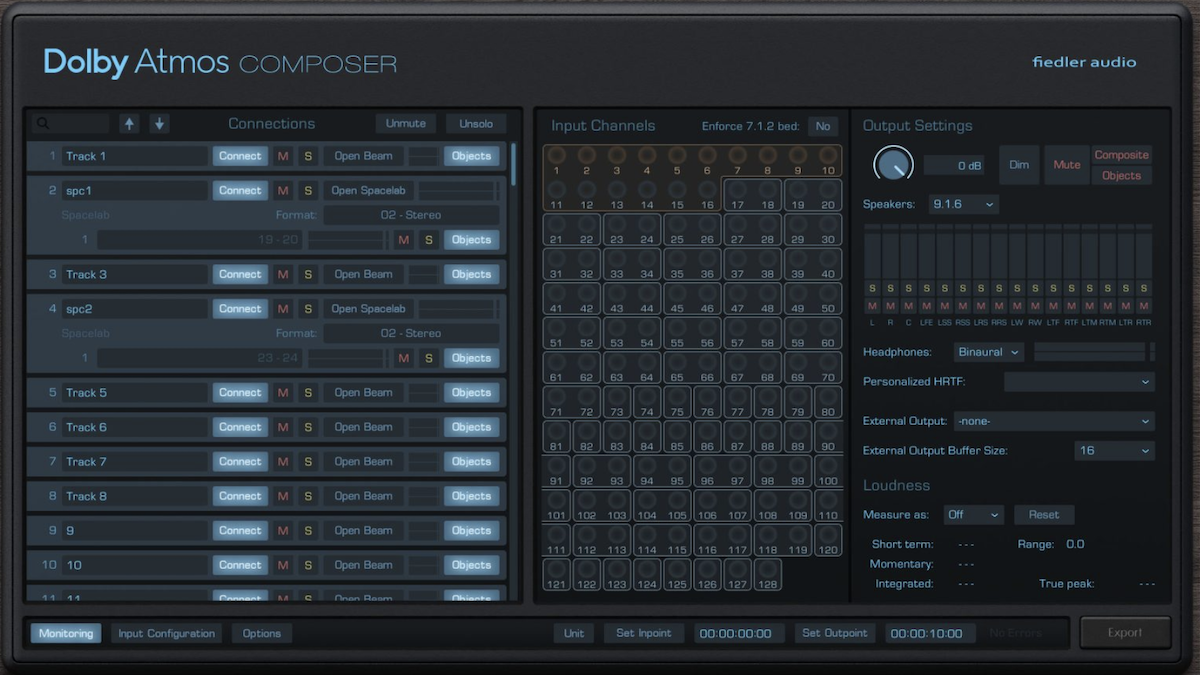Open the Speakers 9.1.6 dropdown
The height and width of the screenshot is (675, 1200).
[963, 204]
